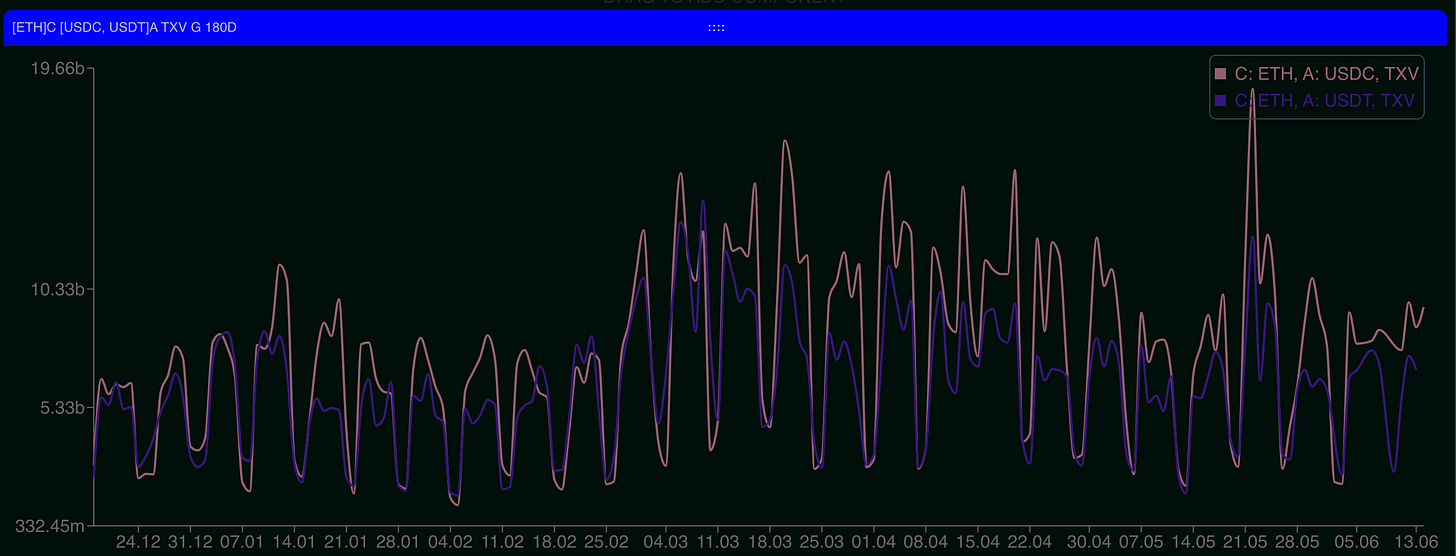This screenshot has width=1456, height=556.
Task: Click x-axis date 18.03
Action: coord(769,542)
